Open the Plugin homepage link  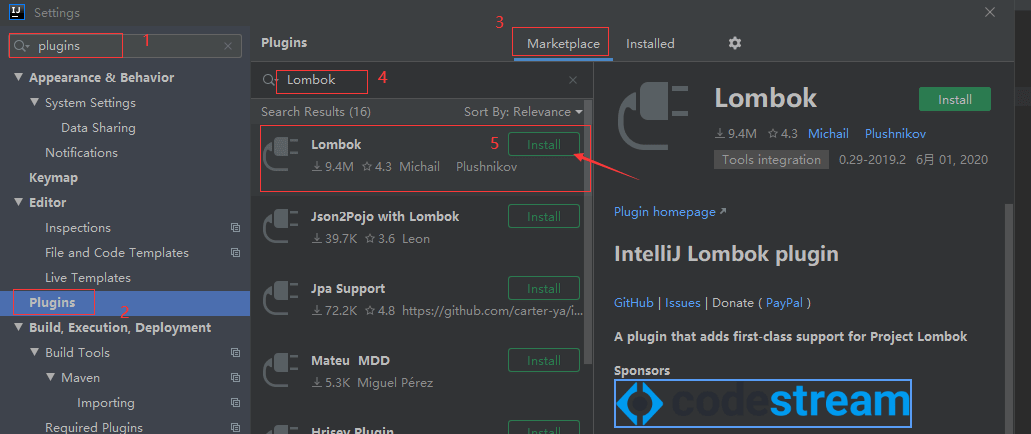pos(670,212)
